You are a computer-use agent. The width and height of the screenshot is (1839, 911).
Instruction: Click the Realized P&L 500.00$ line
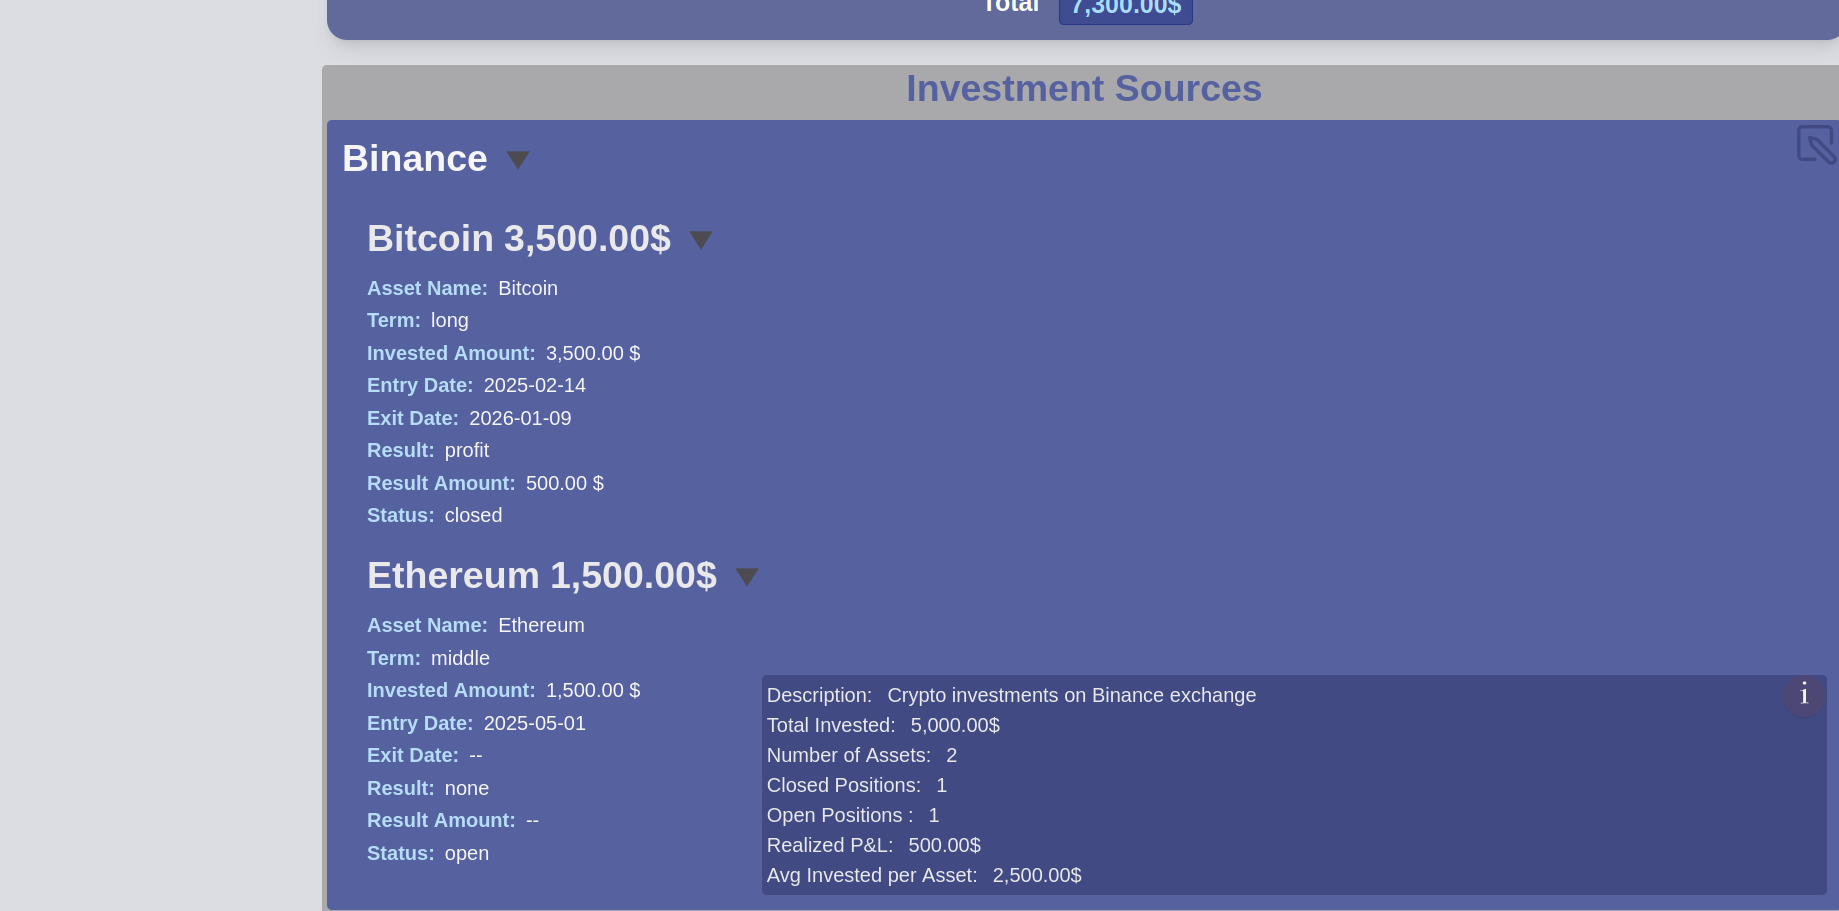(x=873, y=846)
